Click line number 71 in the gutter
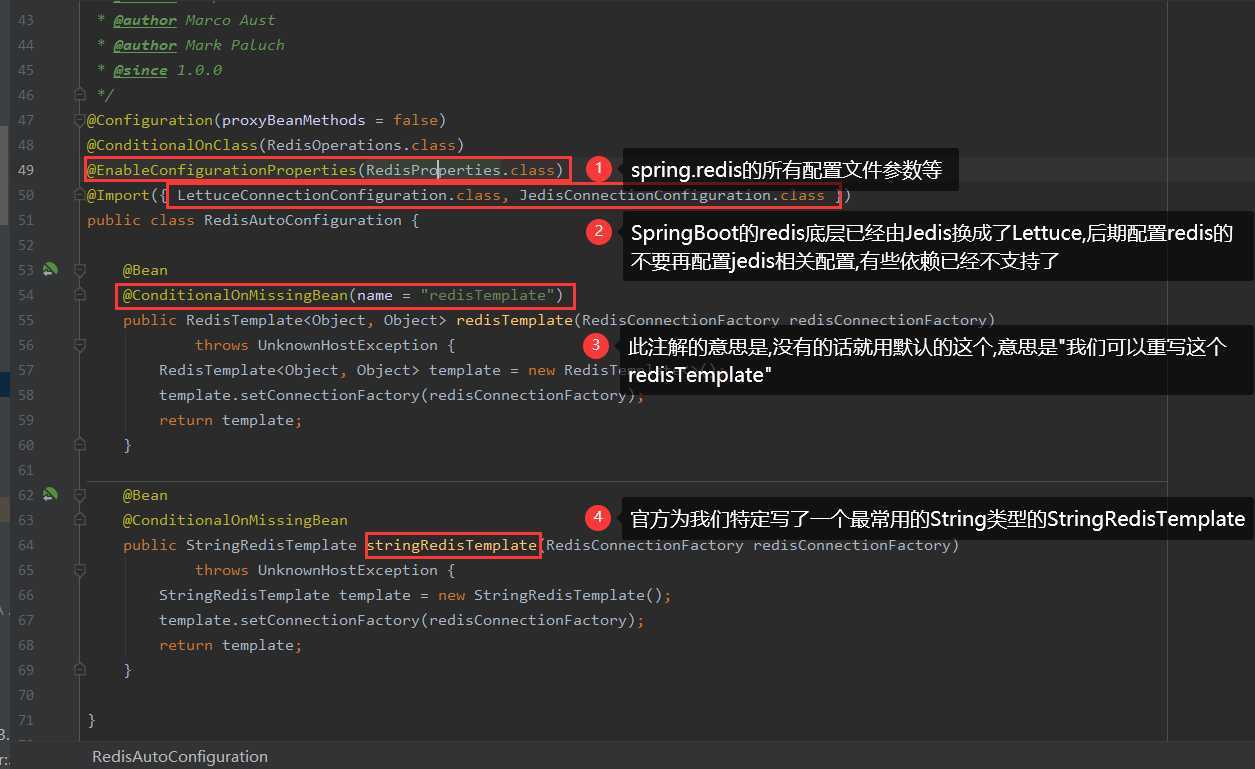 tap(26, 720)
